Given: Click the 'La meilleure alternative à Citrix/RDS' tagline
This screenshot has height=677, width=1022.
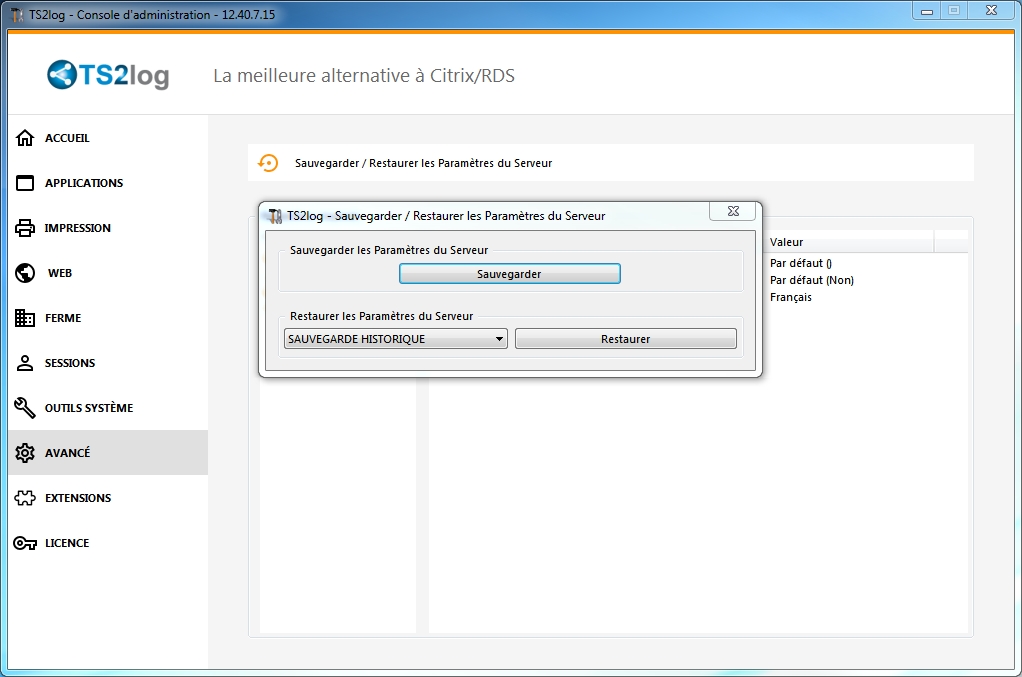Looking at the screenshot, I should (x=364, y=76).
